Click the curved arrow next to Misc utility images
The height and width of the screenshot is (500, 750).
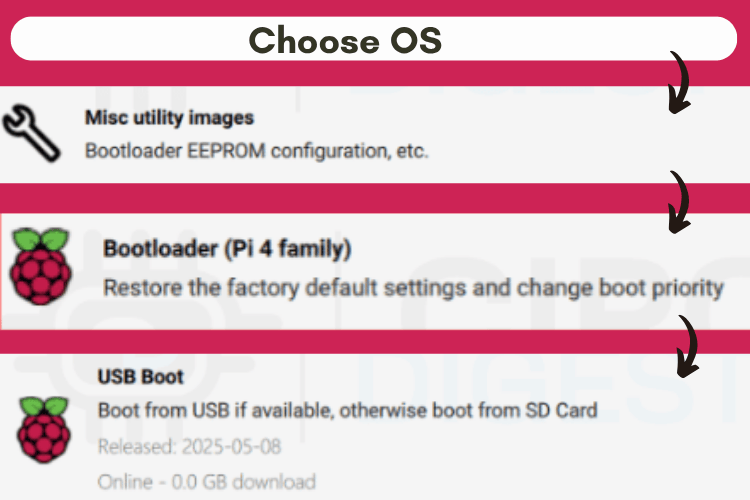pyautogui.click(x=681, y=82)
